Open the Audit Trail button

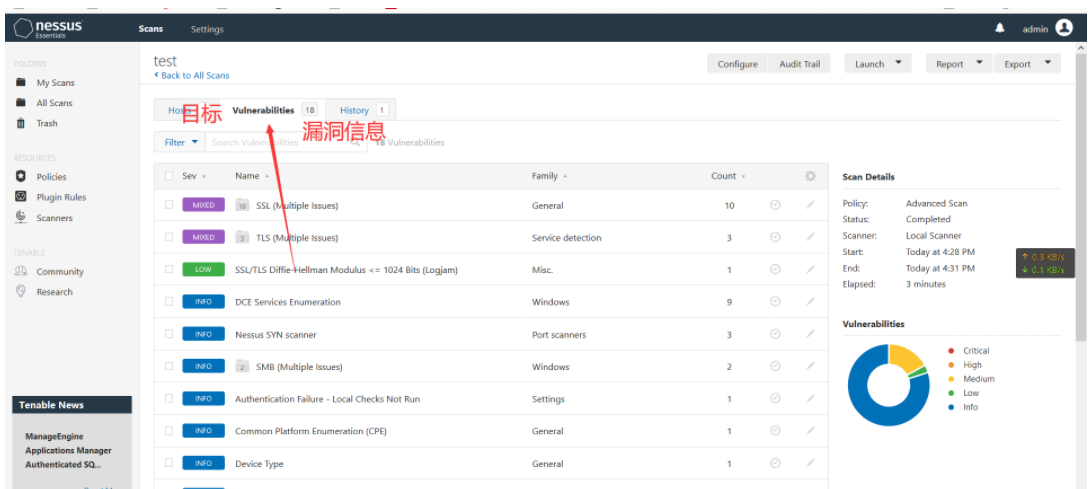click(799, 64)
